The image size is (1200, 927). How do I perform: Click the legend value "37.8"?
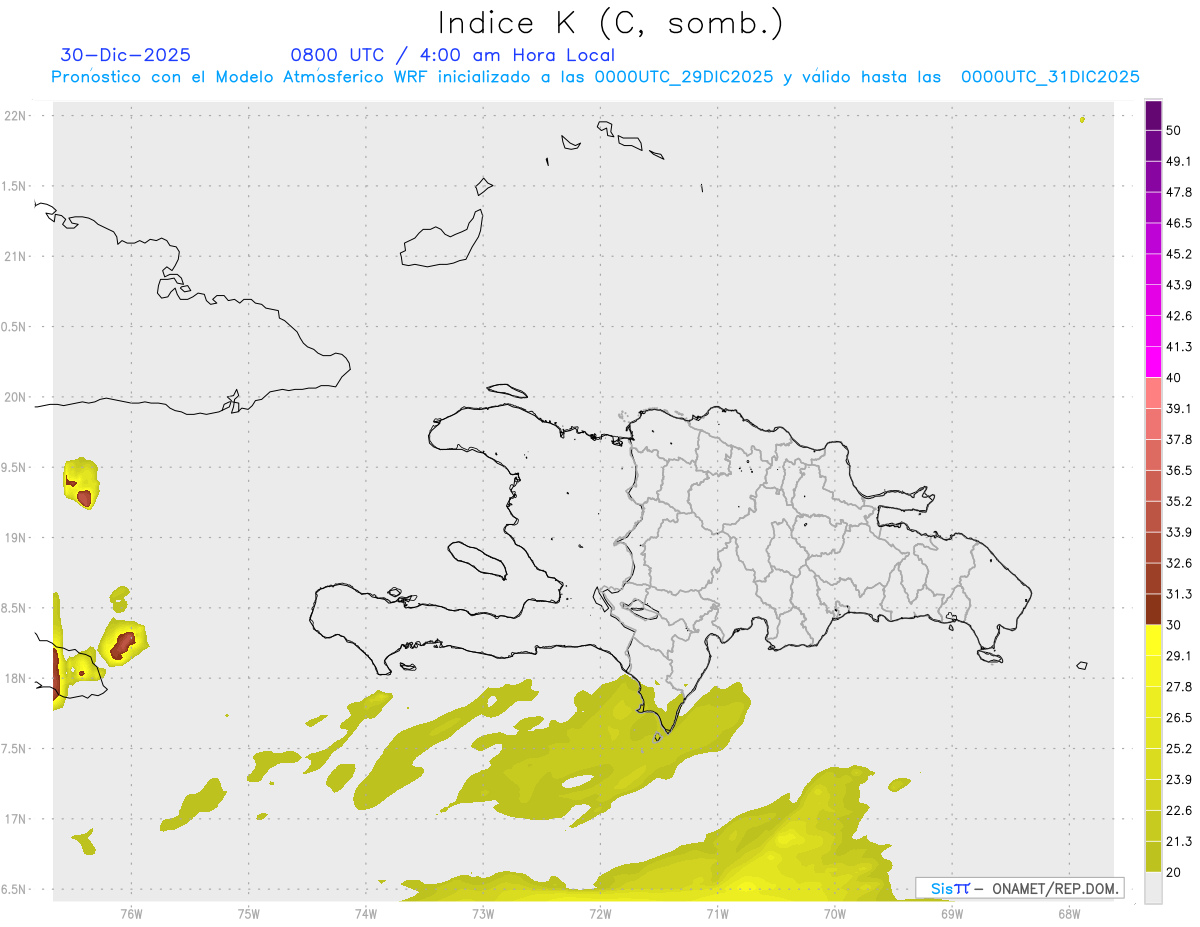pyautogui.click(x=1179, y=439)
